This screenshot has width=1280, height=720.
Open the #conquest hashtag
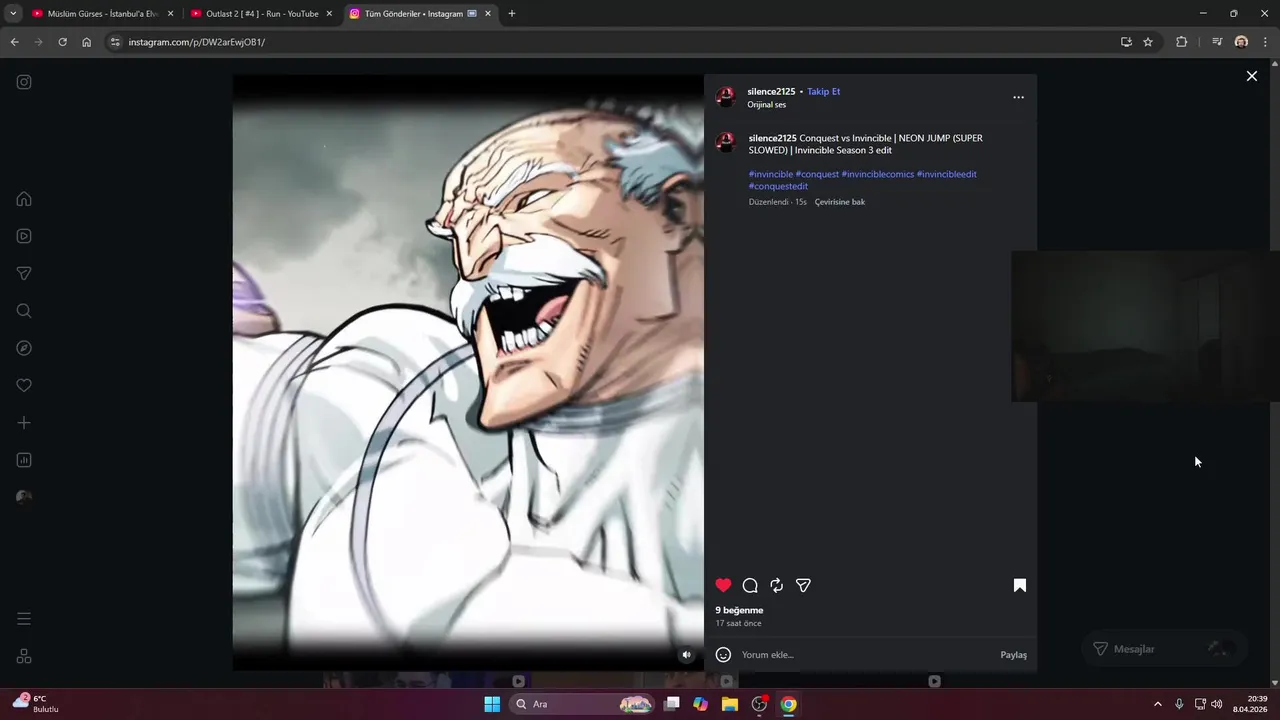(817, 174)
